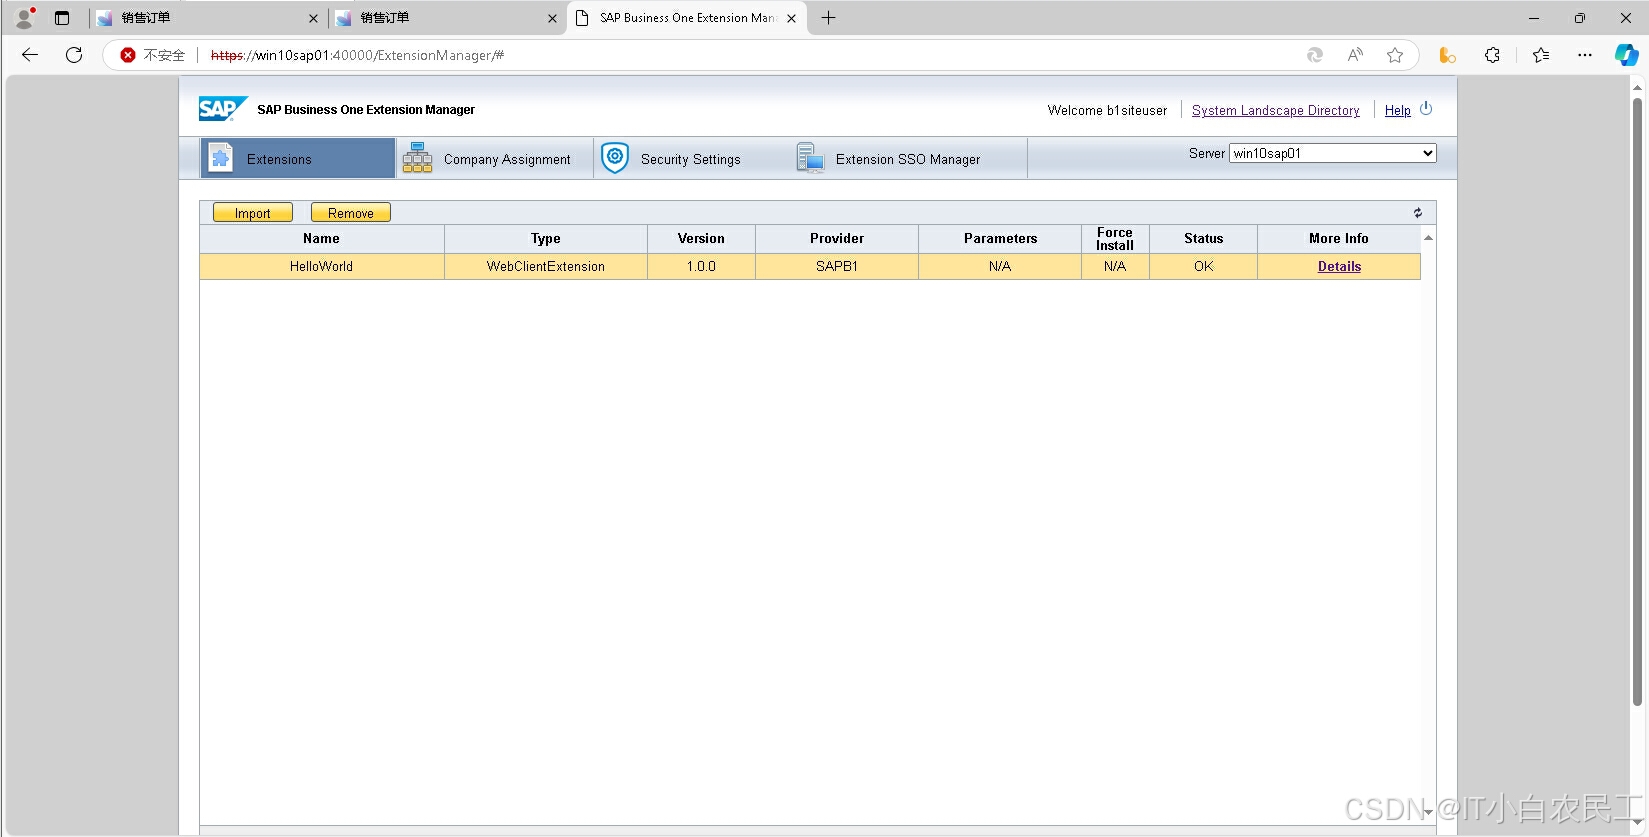1649x837 pixels.
Task: Click the SAP logo
Action: [x=222, y=109]
